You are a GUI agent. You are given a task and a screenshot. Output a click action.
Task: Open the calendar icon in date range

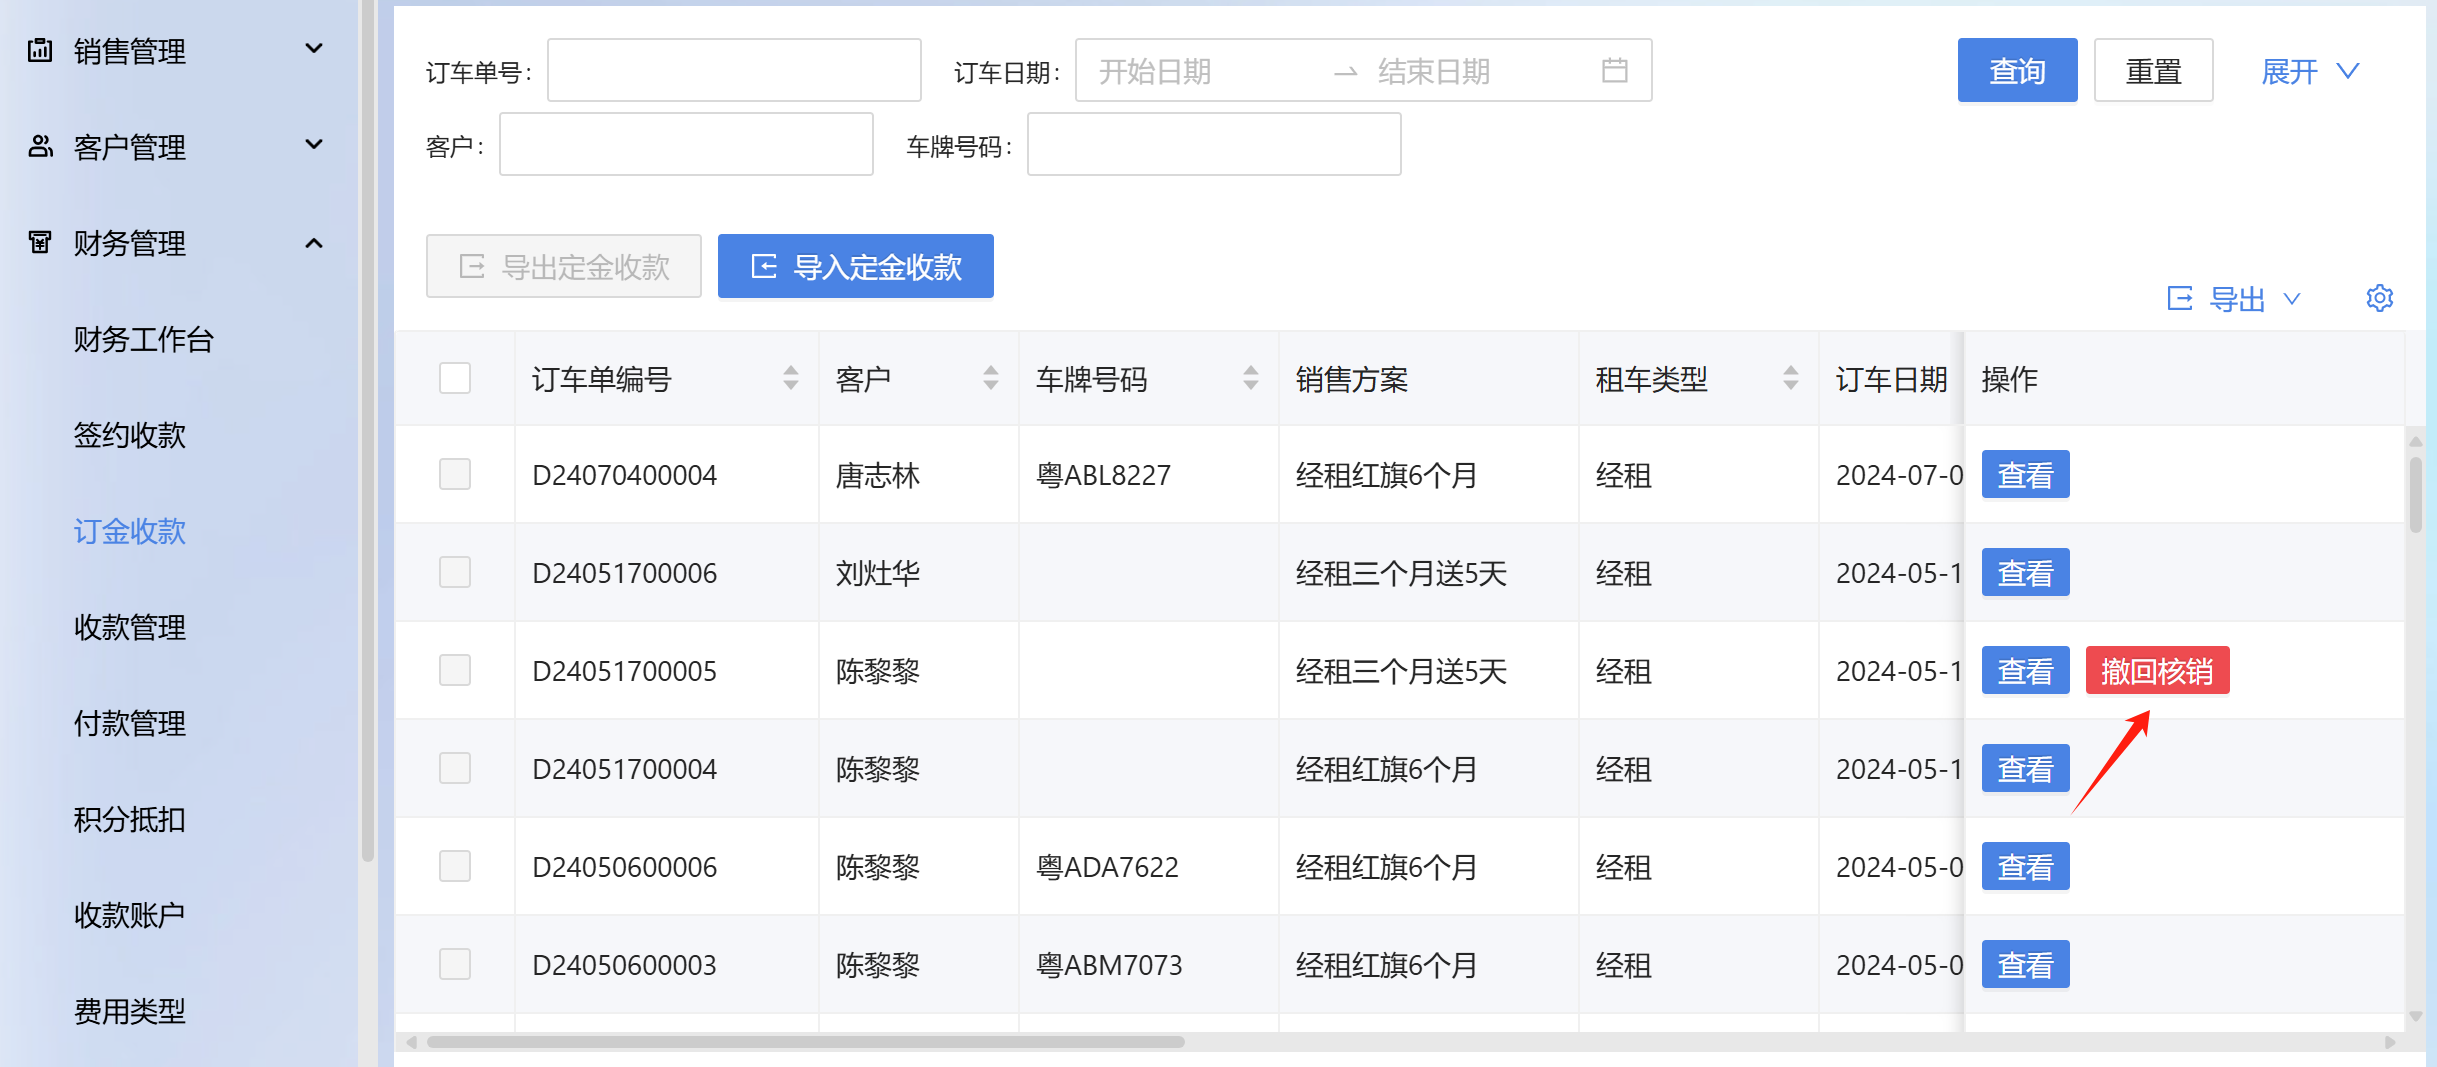[x=1614, y=70]
